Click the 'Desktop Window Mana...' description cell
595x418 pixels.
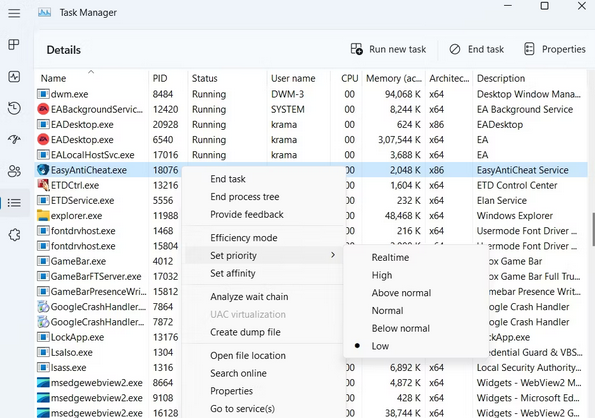[x=529, y=94]
